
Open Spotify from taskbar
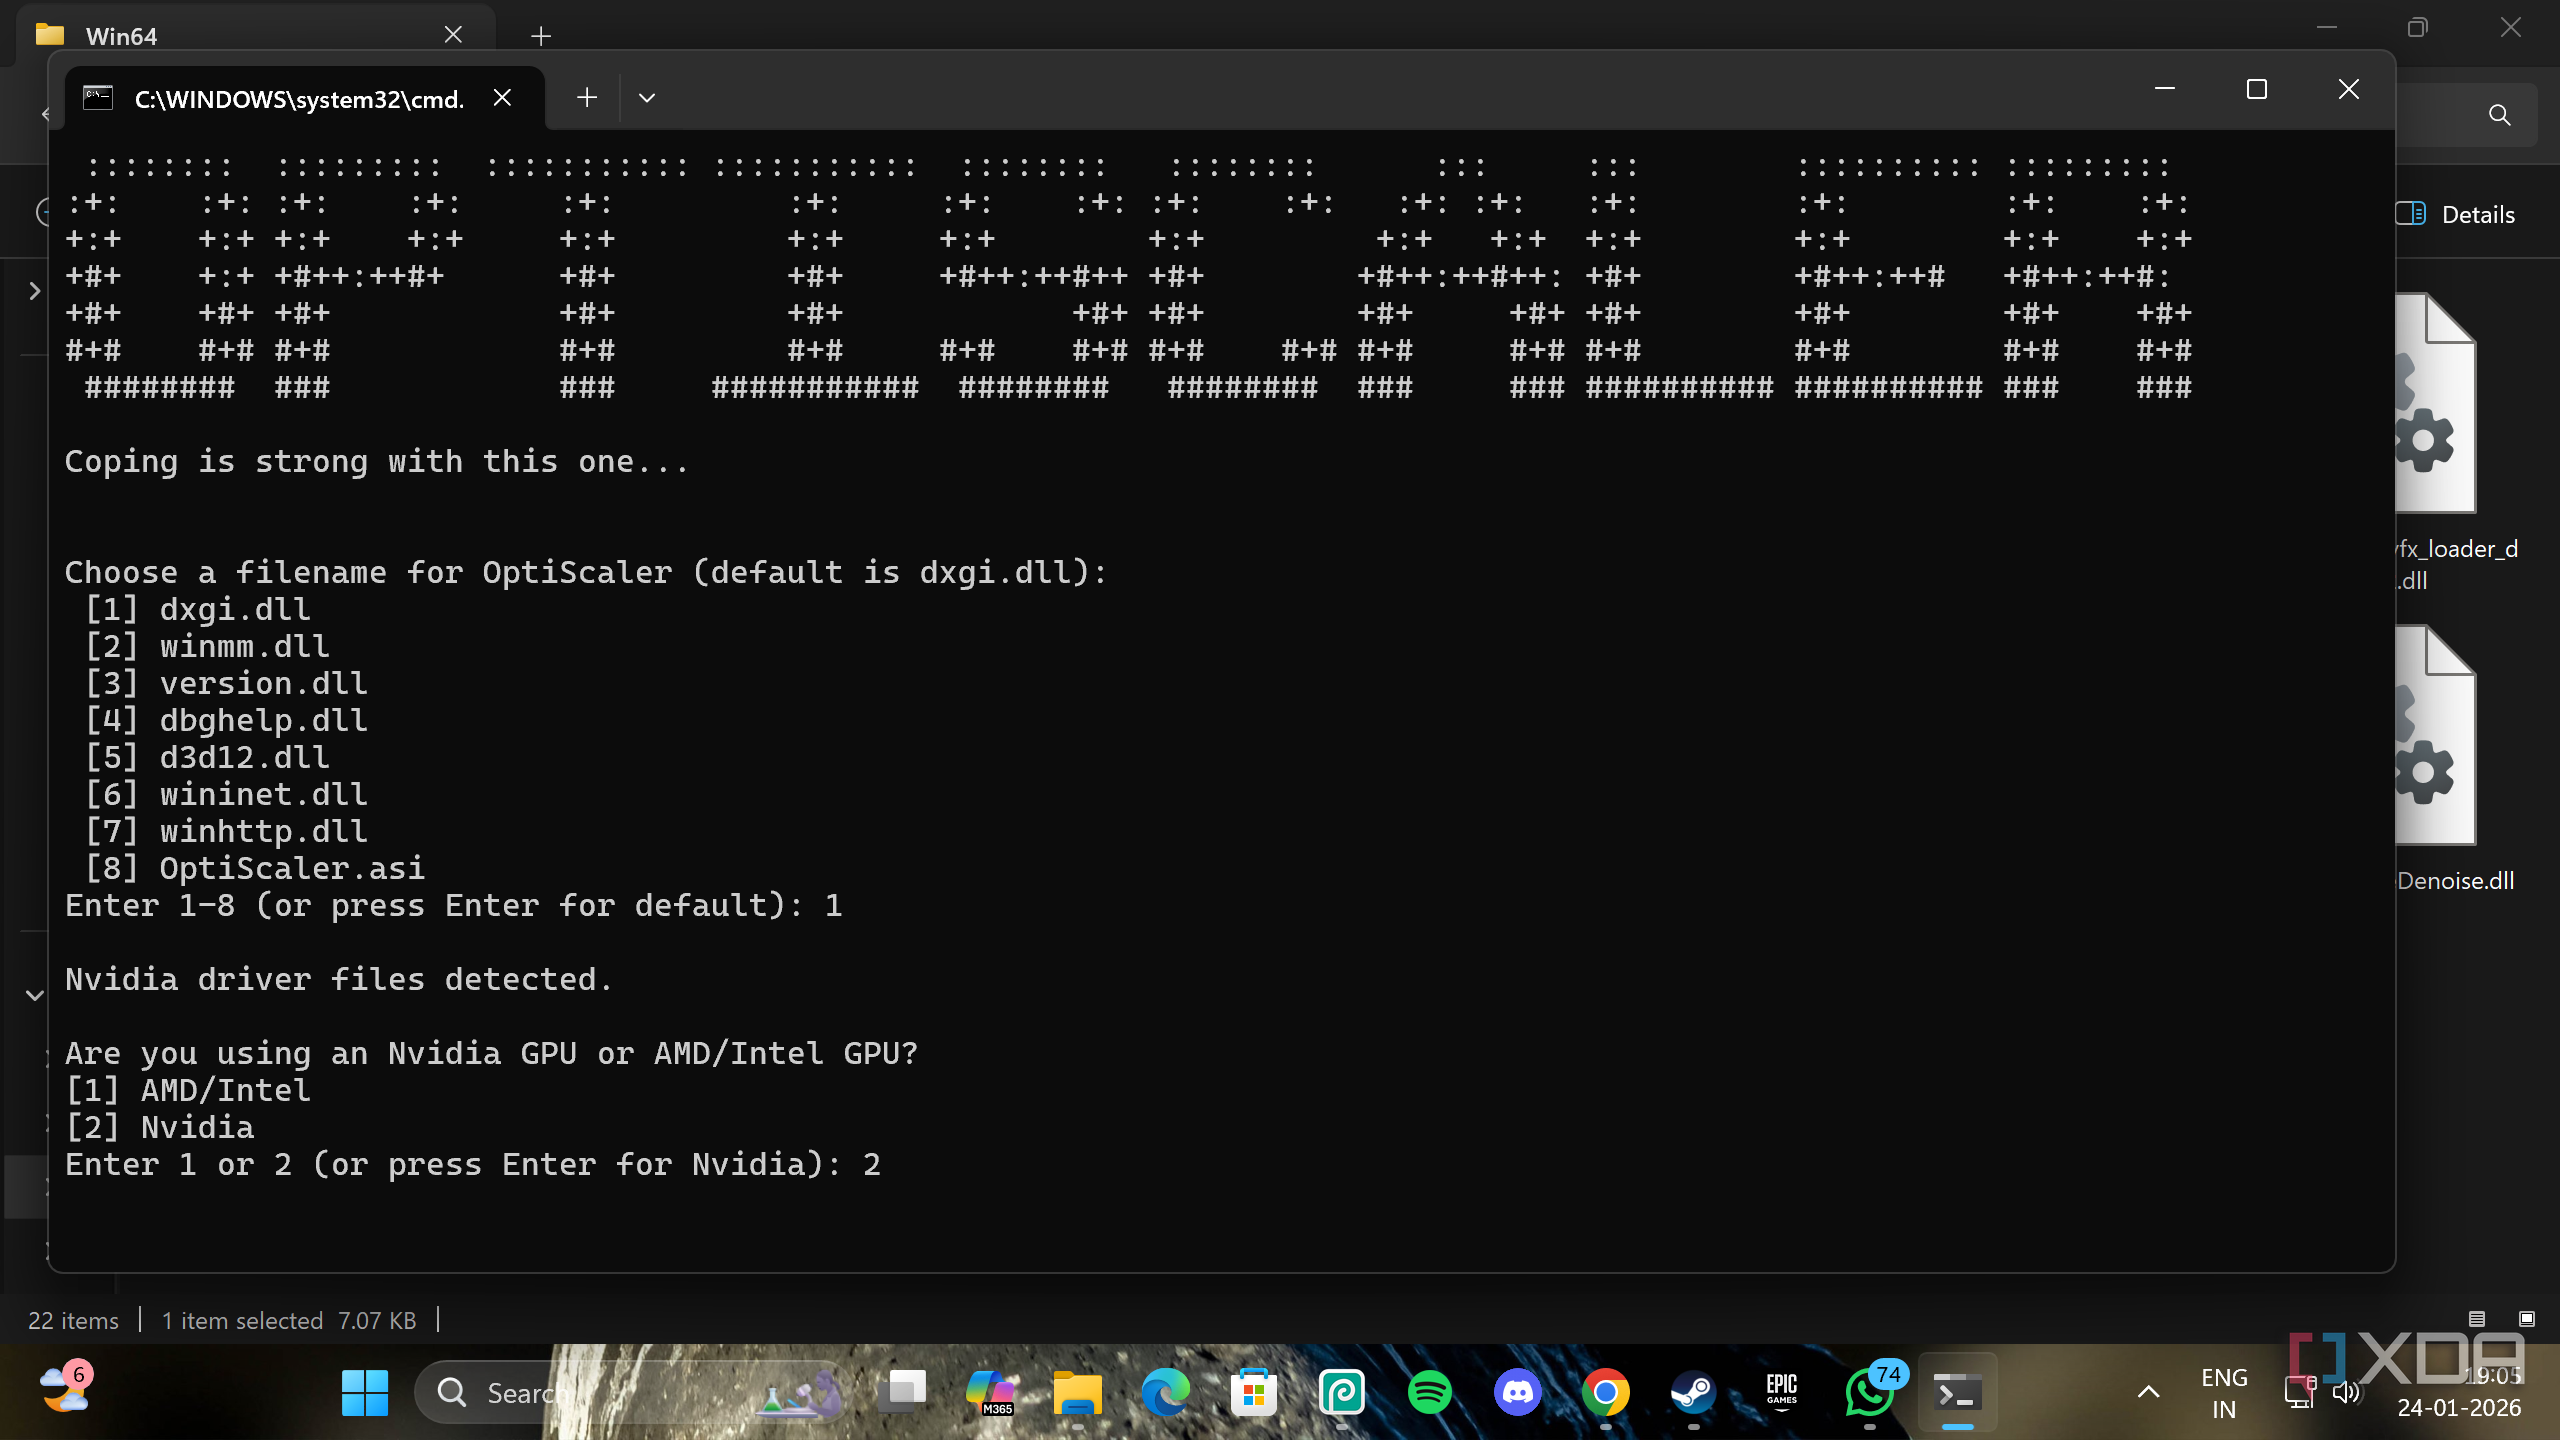1430,1392
